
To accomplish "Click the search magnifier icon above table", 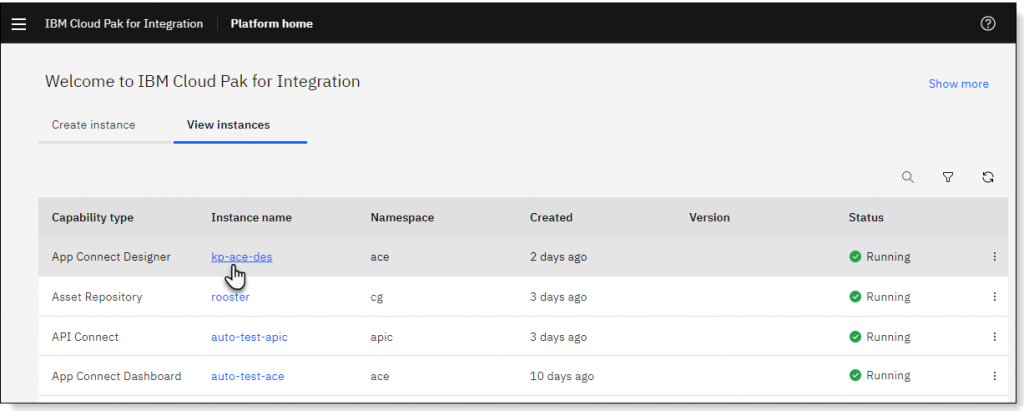I will pos(908,177).
